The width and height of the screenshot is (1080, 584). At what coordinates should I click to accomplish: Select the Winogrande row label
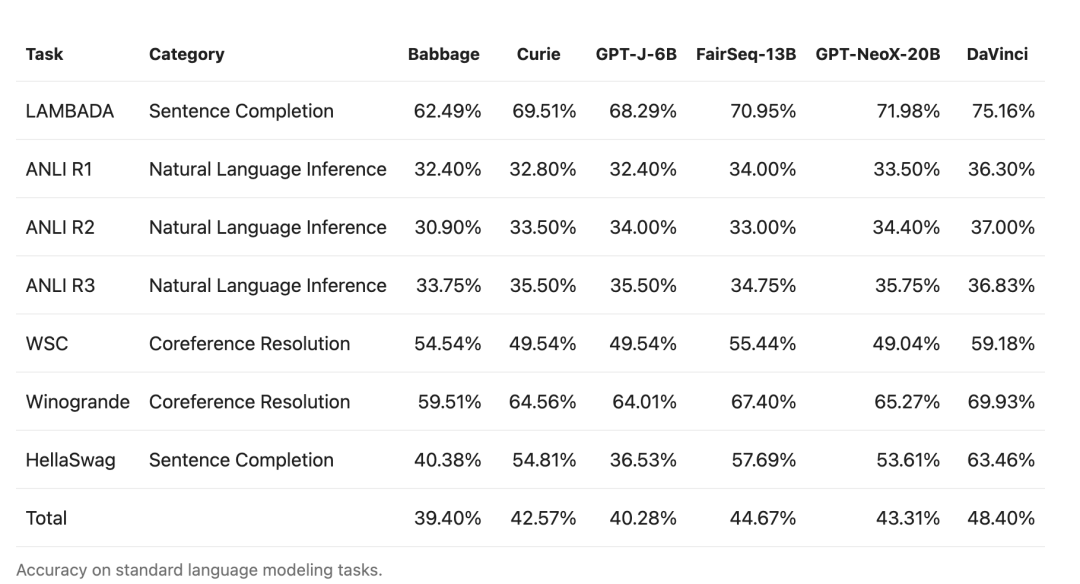77,401
